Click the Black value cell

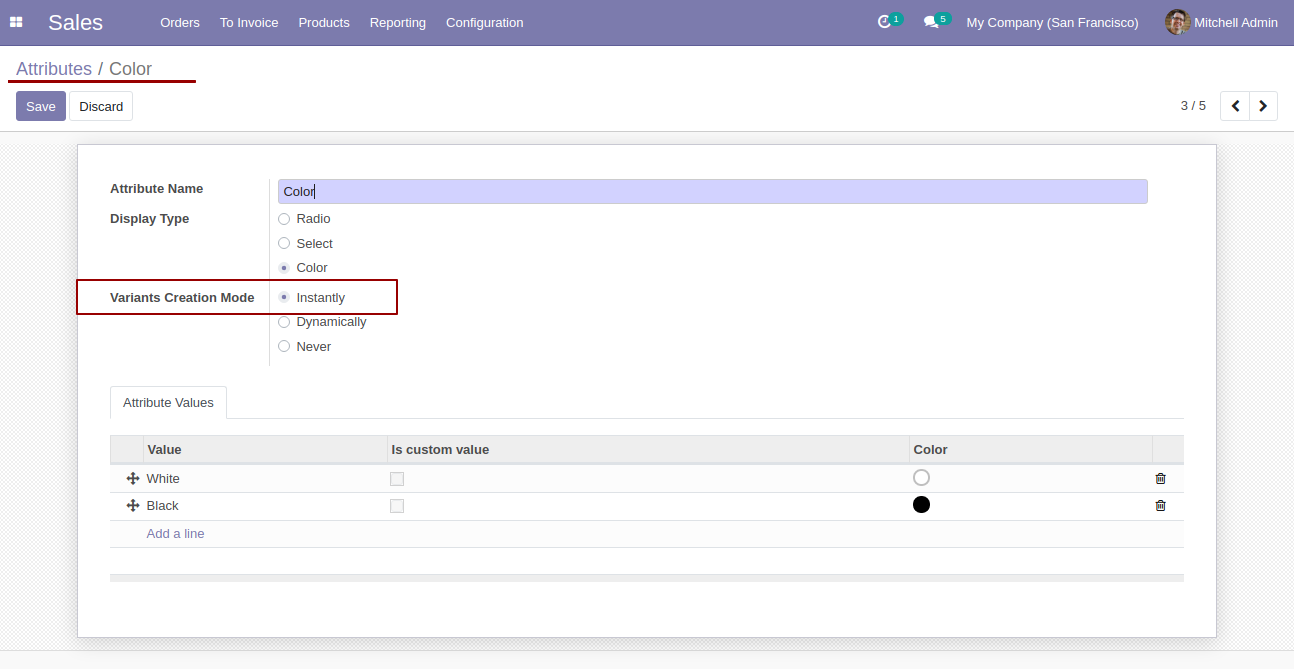click(x=265, y=506)
